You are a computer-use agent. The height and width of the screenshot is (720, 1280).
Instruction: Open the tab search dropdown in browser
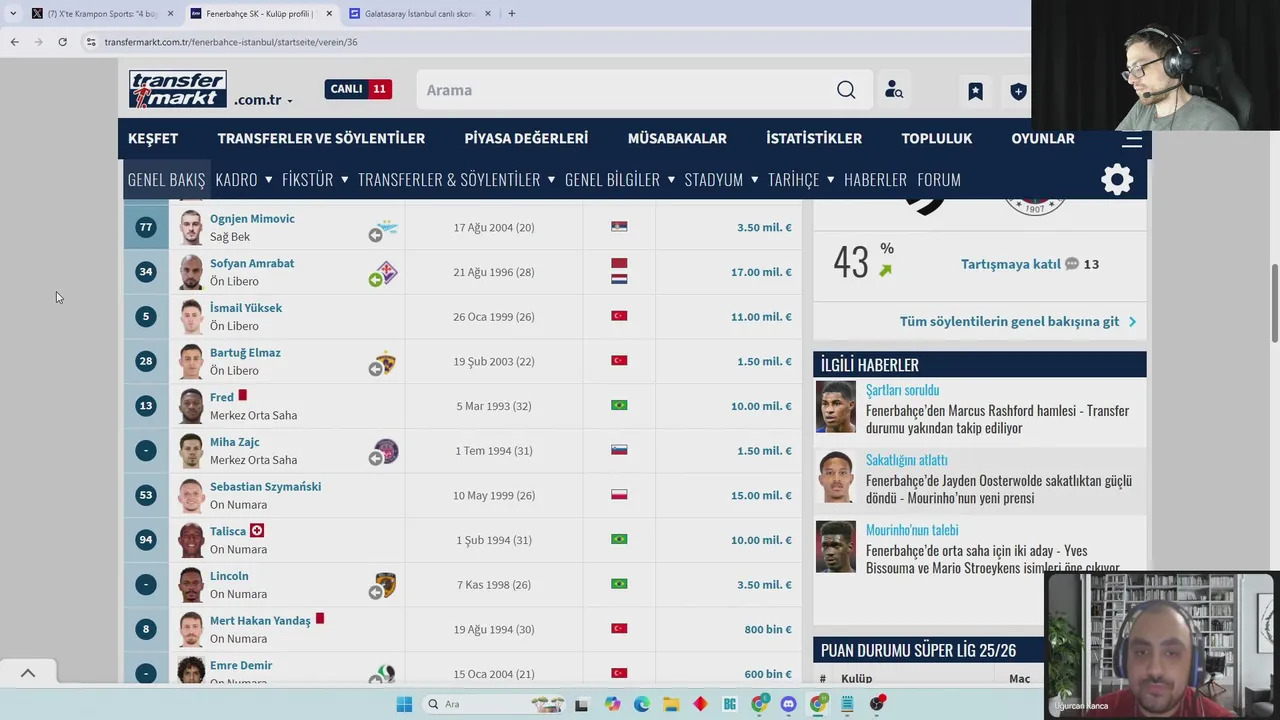pos(13,13)
